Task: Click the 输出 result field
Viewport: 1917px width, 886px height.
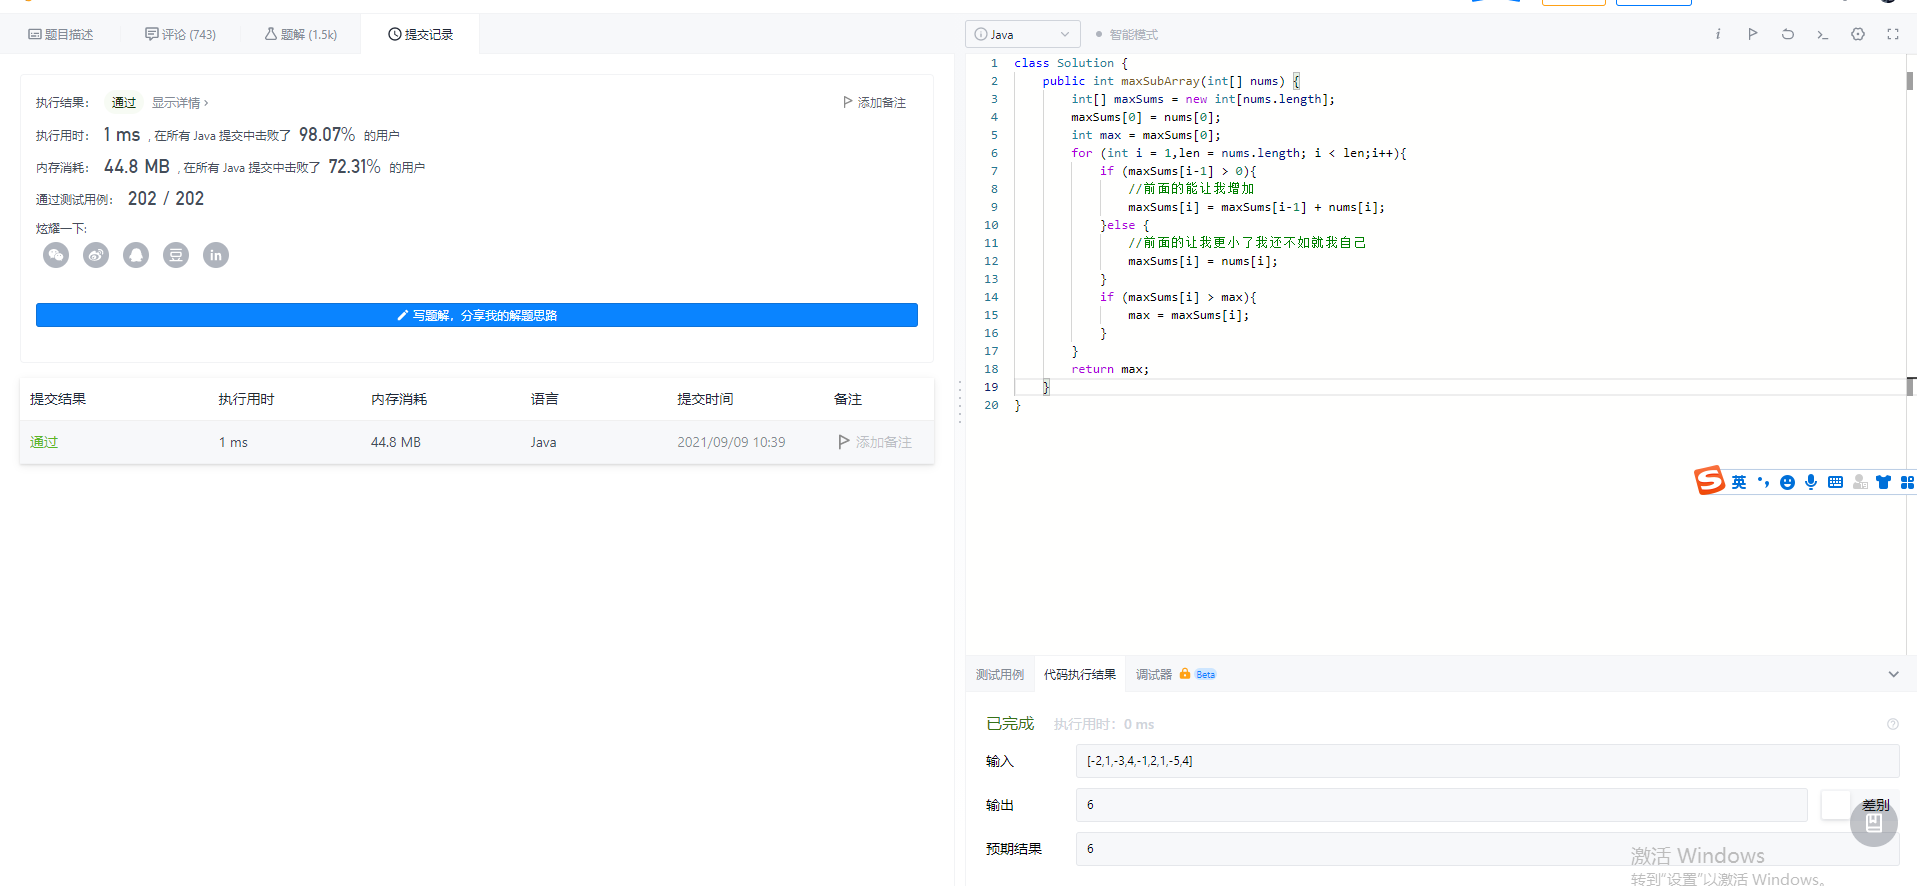Action: [1441, 805]
